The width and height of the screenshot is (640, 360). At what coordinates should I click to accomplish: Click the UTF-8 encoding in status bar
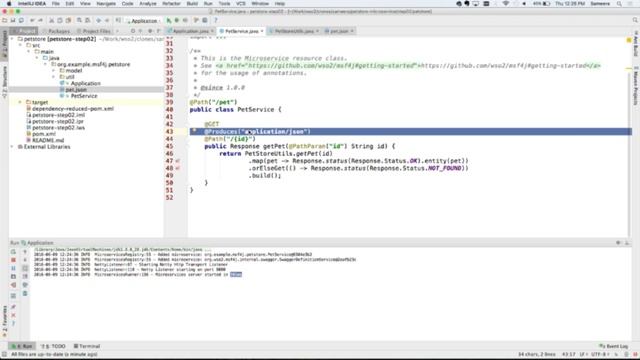pos(599,354)
